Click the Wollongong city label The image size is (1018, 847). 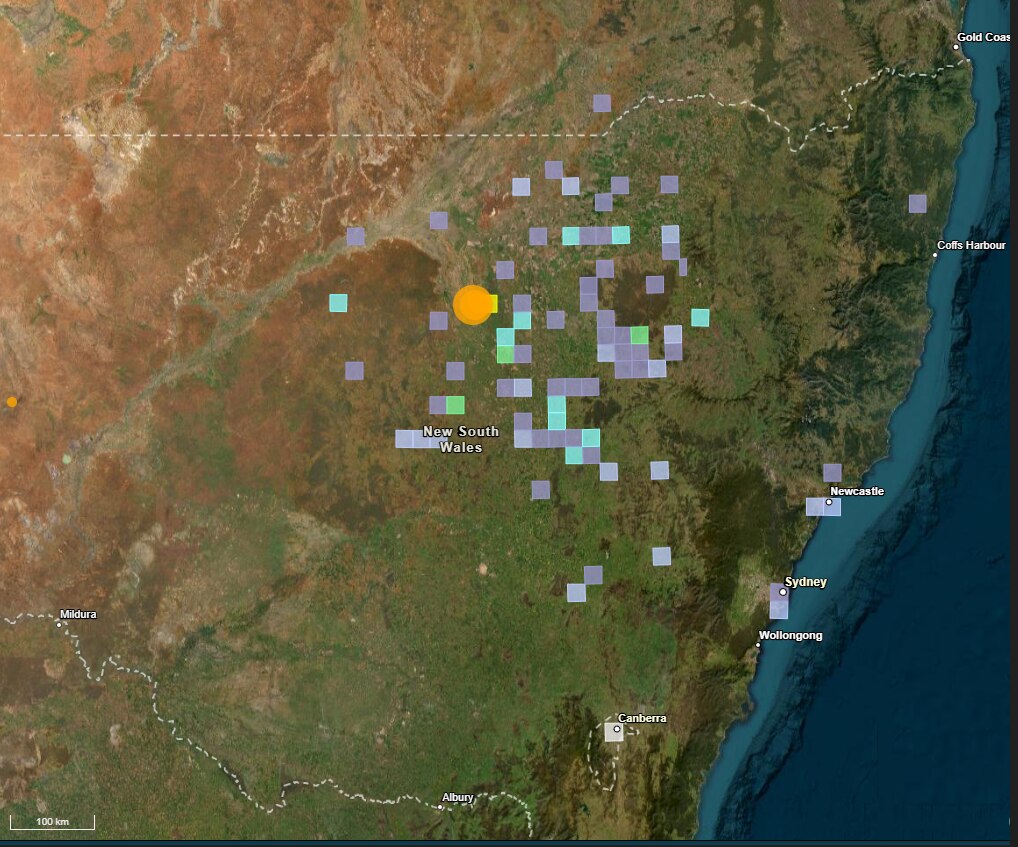790,635
